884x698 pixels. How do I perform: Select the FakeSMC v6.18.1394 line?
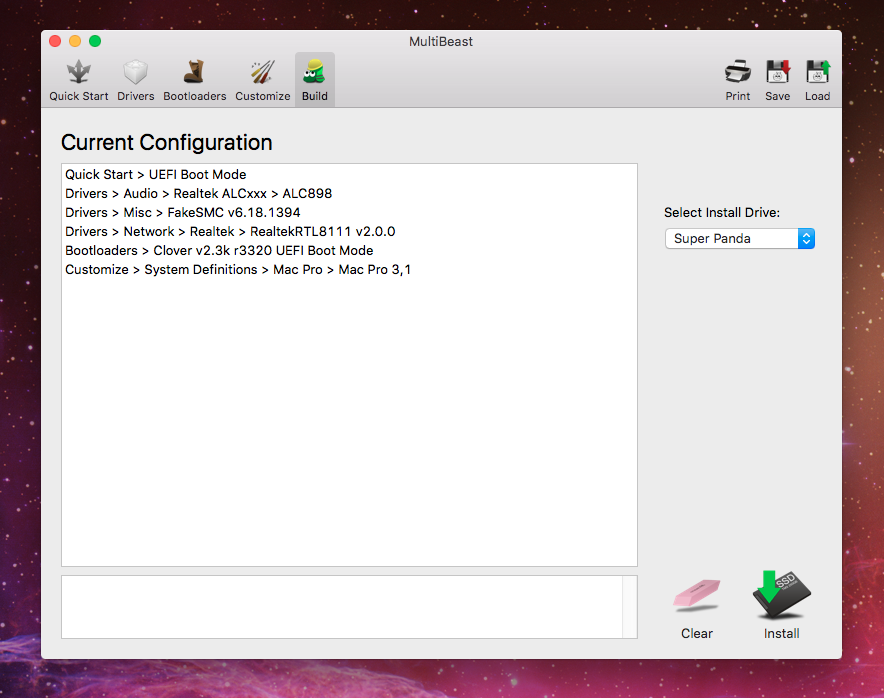[349, 213]
